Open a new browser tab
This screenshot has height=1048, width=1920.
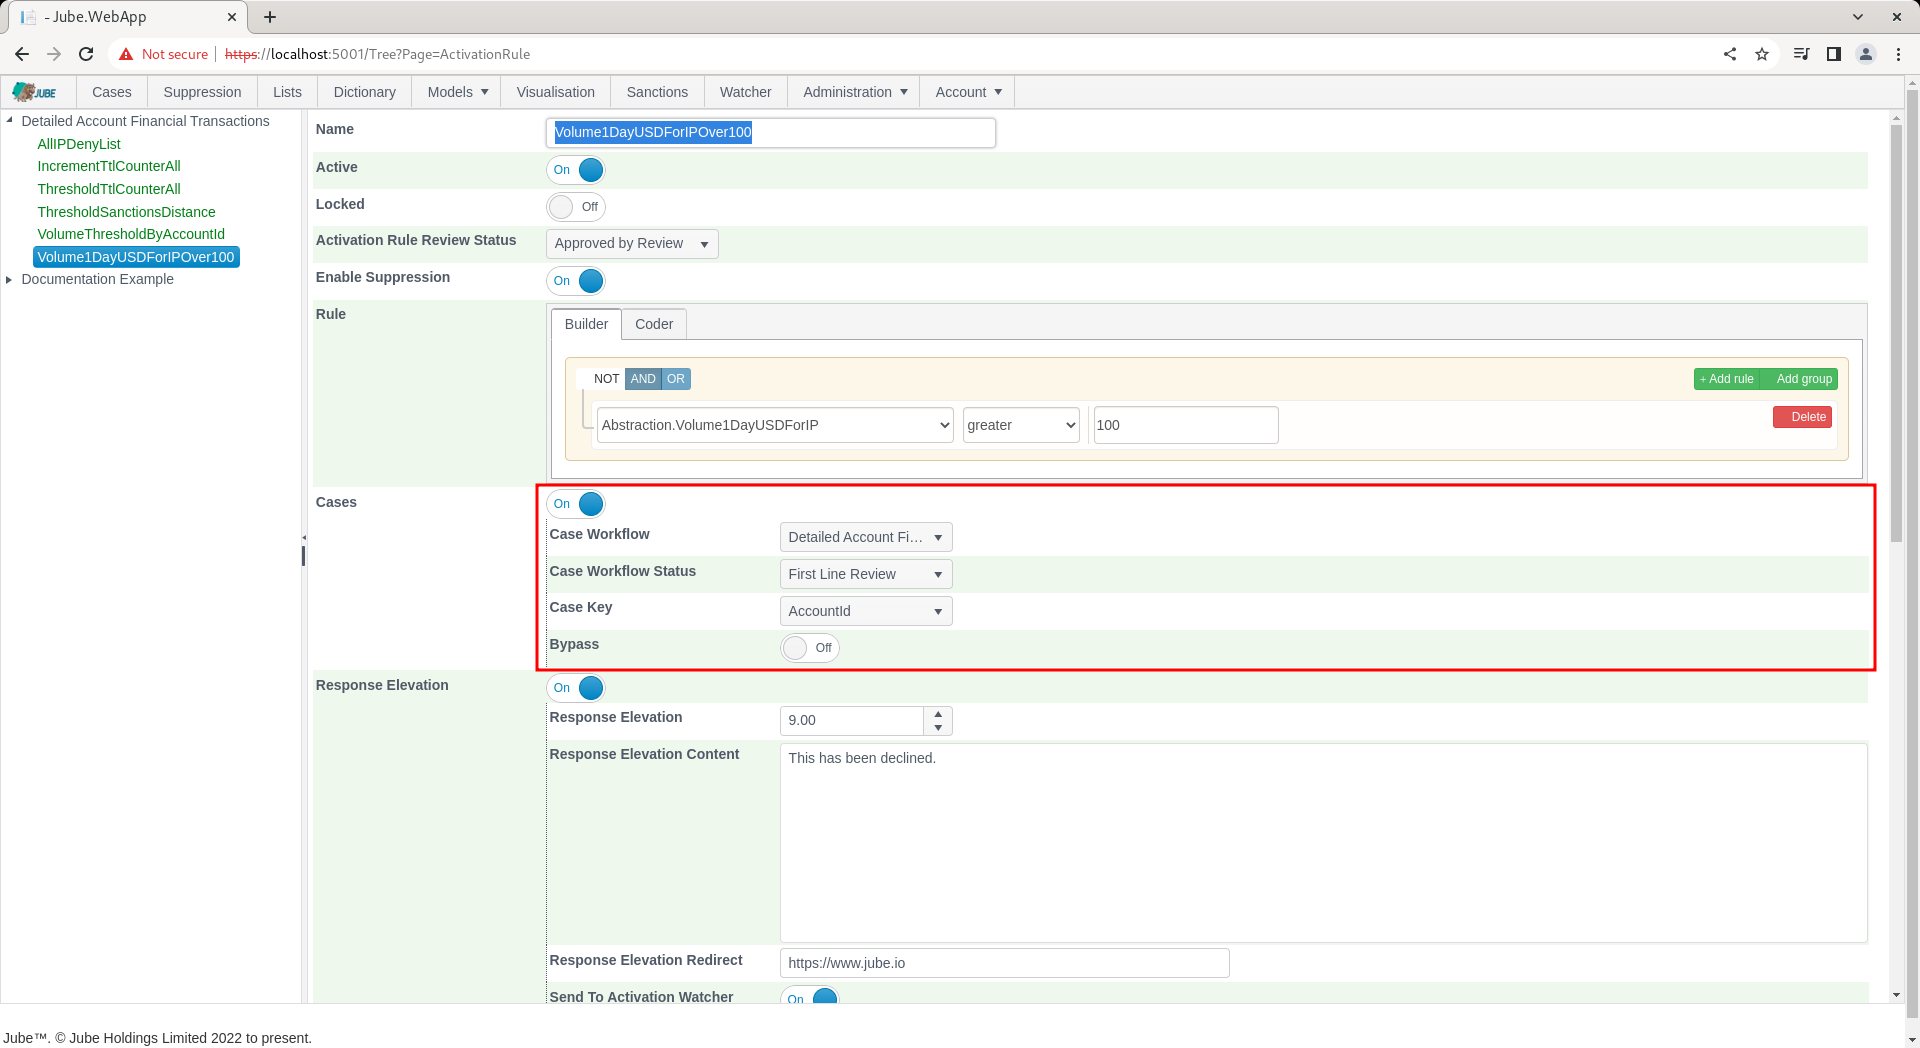coord(270,17)
